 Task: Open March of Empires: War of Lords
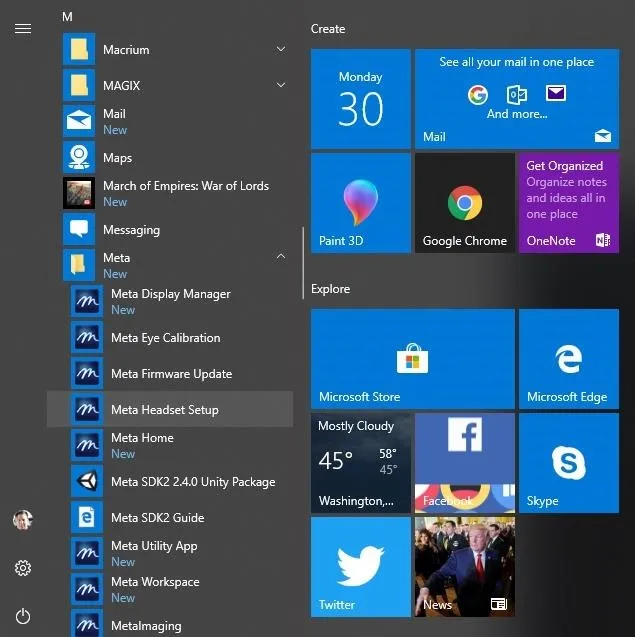coord(170,193)
